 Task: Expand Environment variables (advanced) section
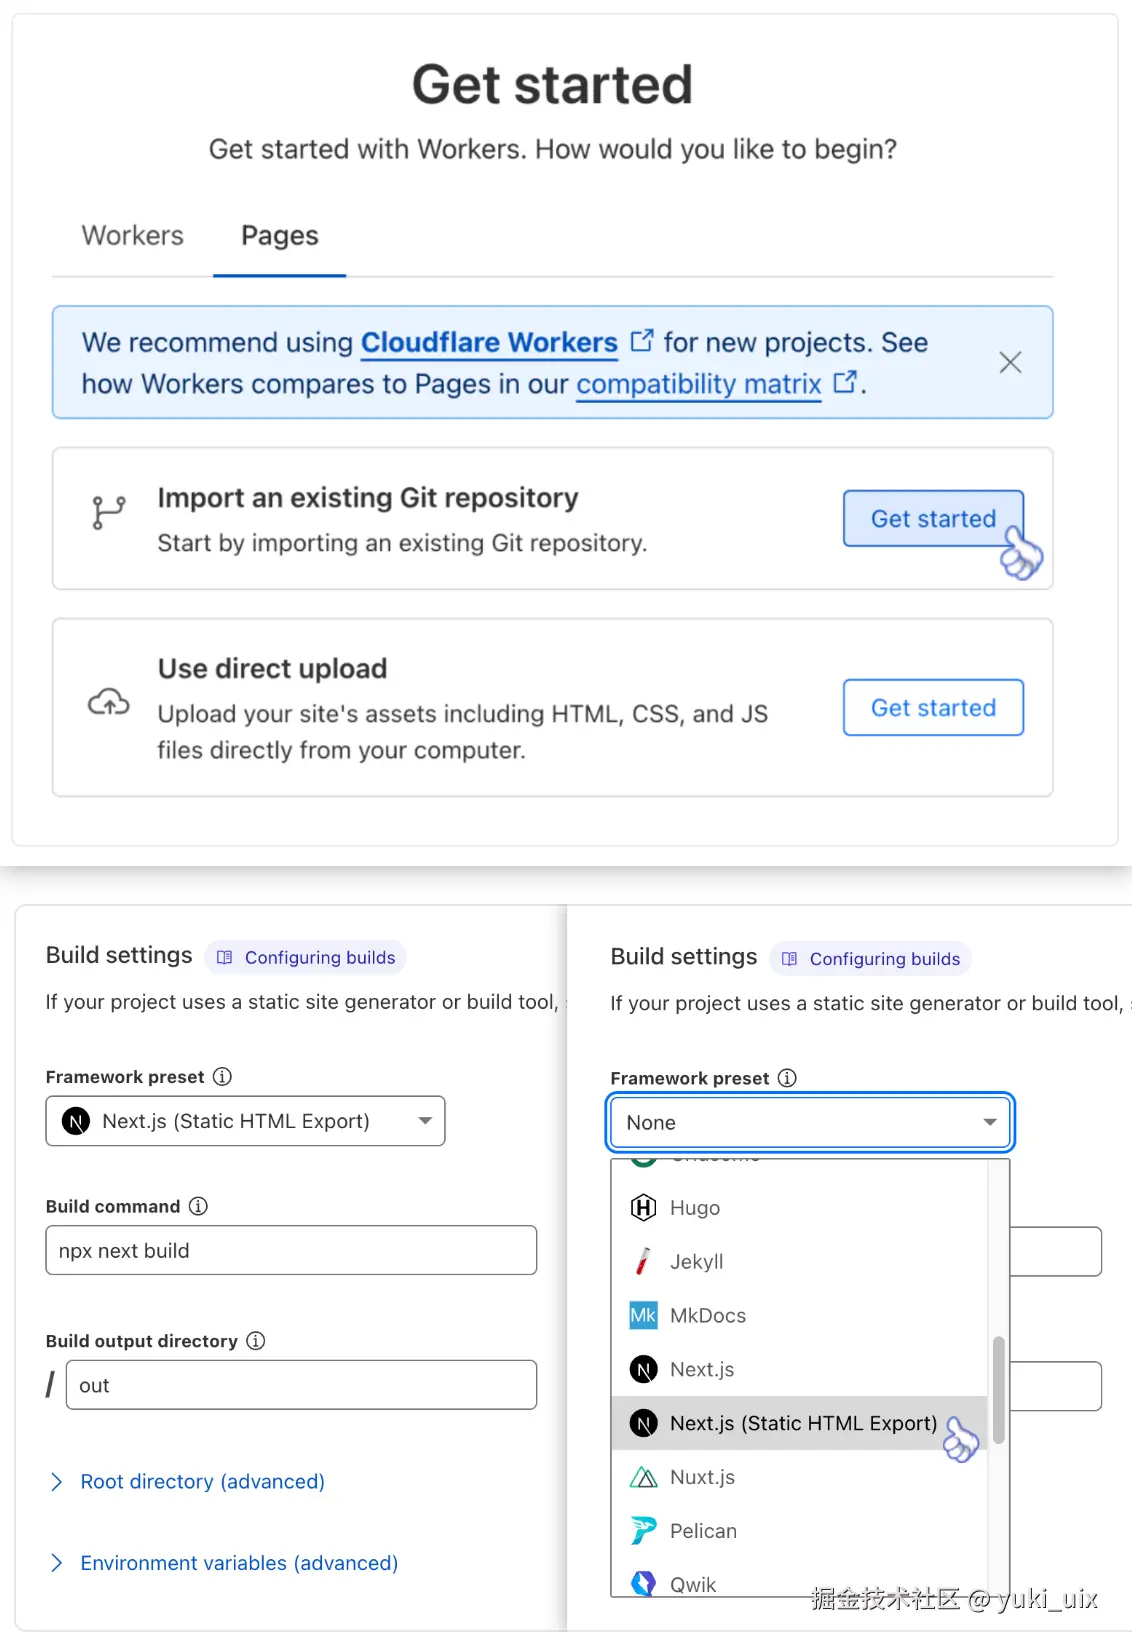tap(238, 1563)
